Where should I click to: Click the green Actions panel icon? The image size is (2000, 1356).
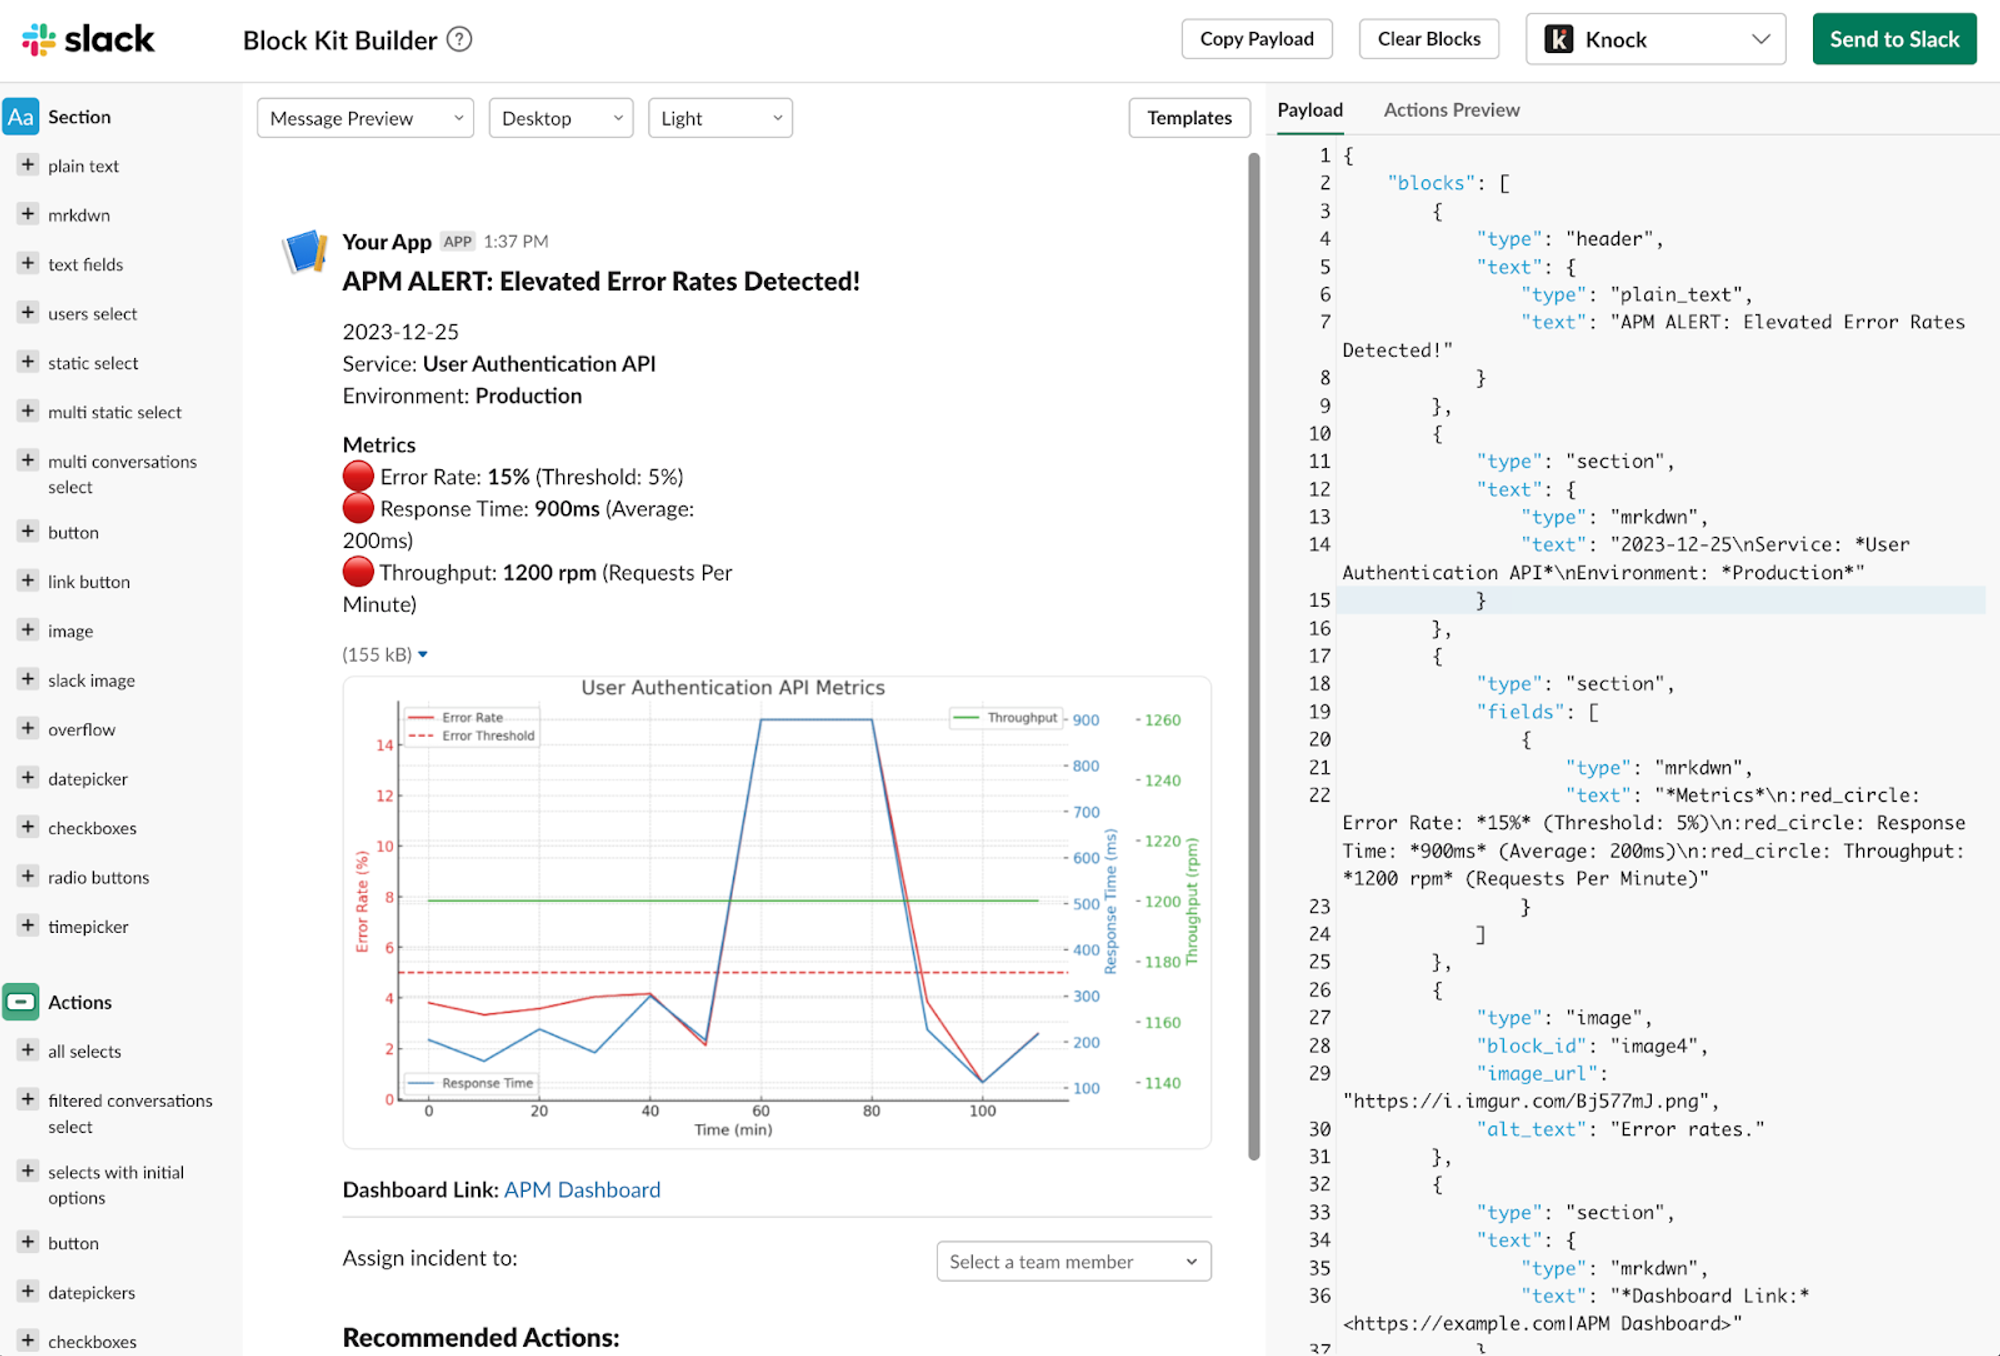pyautogui.click(x=21, y=1001)
